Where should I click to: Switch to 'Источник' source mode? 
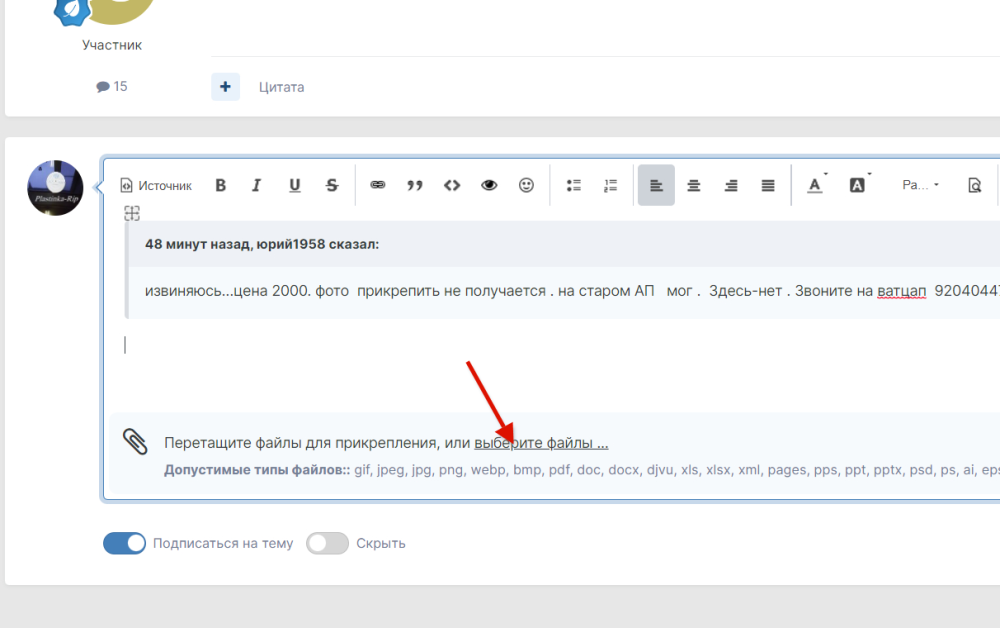(156, 185)
